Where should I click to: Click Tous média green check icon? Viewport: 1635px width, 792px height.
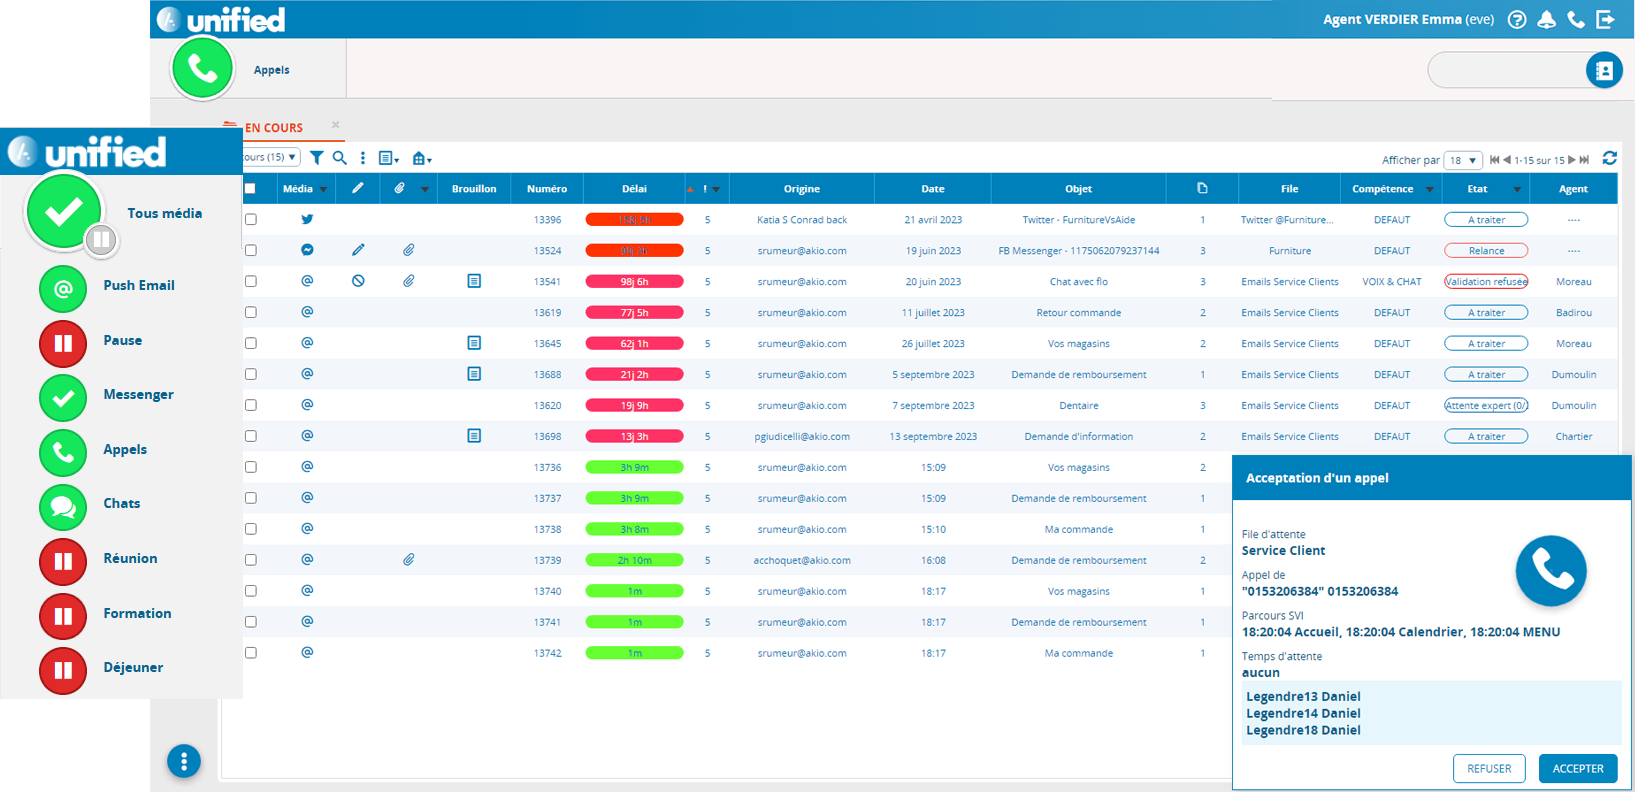(x=64, y=211)
